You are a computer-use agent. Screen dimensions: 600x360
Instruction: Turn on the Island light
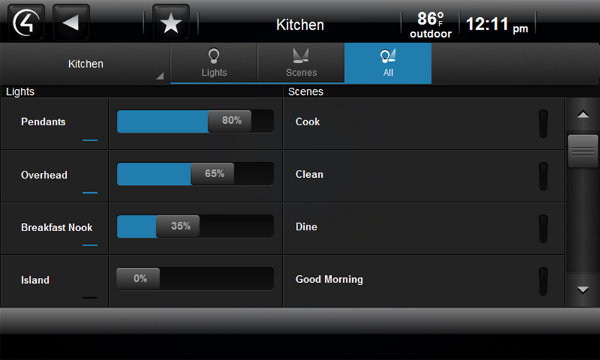(55, 281)
